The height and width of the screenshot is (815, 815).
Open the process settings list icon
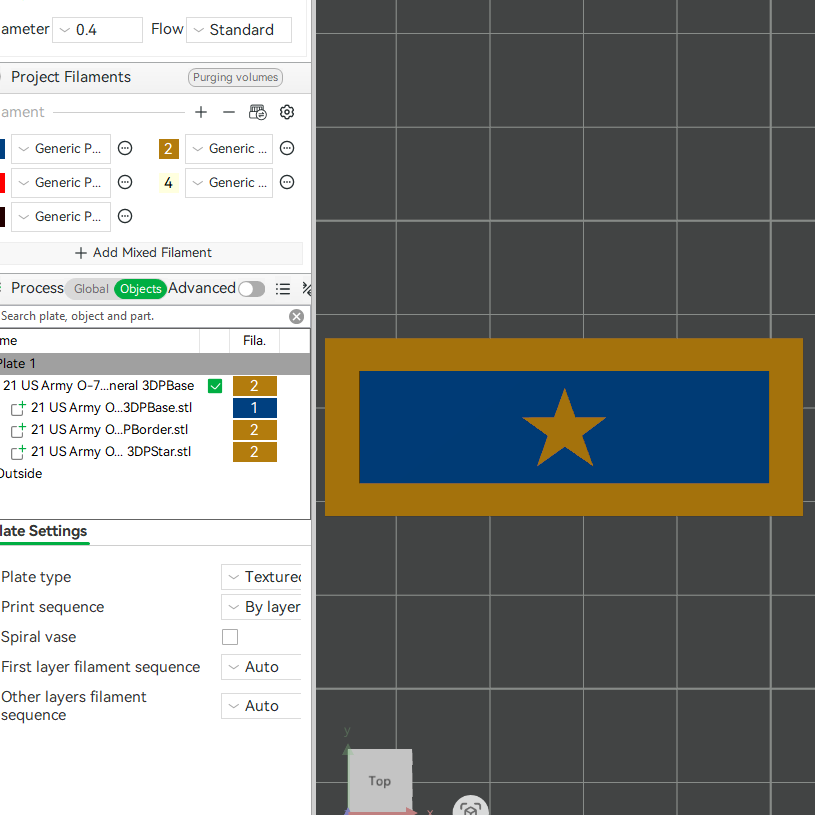283,289
